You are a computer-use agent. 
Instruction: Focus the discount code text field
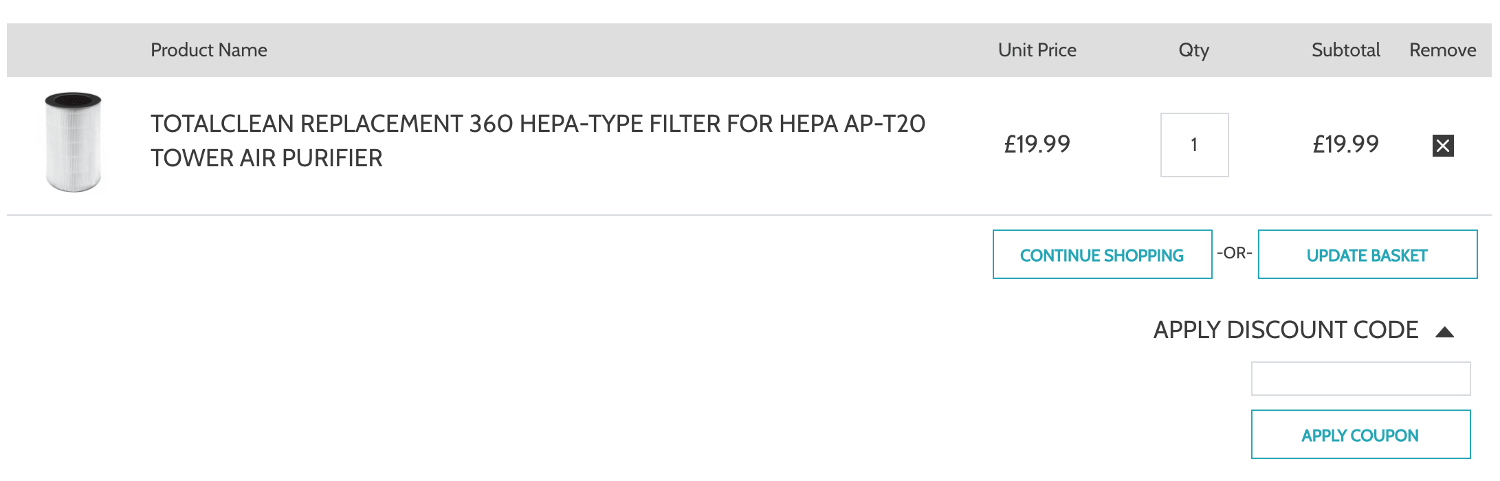pyautogui.click(x=1360, y=379)
